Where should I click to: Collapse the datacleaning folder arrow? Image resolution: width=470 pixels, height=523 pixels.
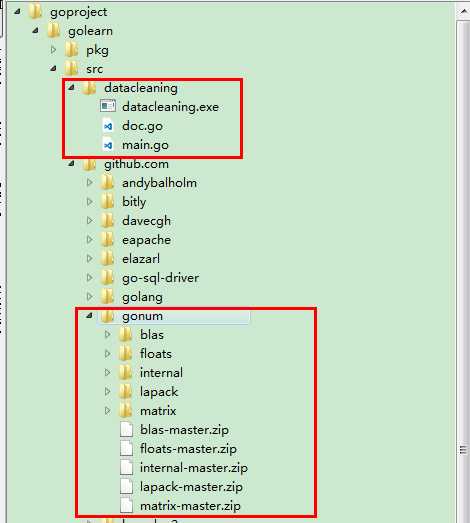tap(71, 88)
